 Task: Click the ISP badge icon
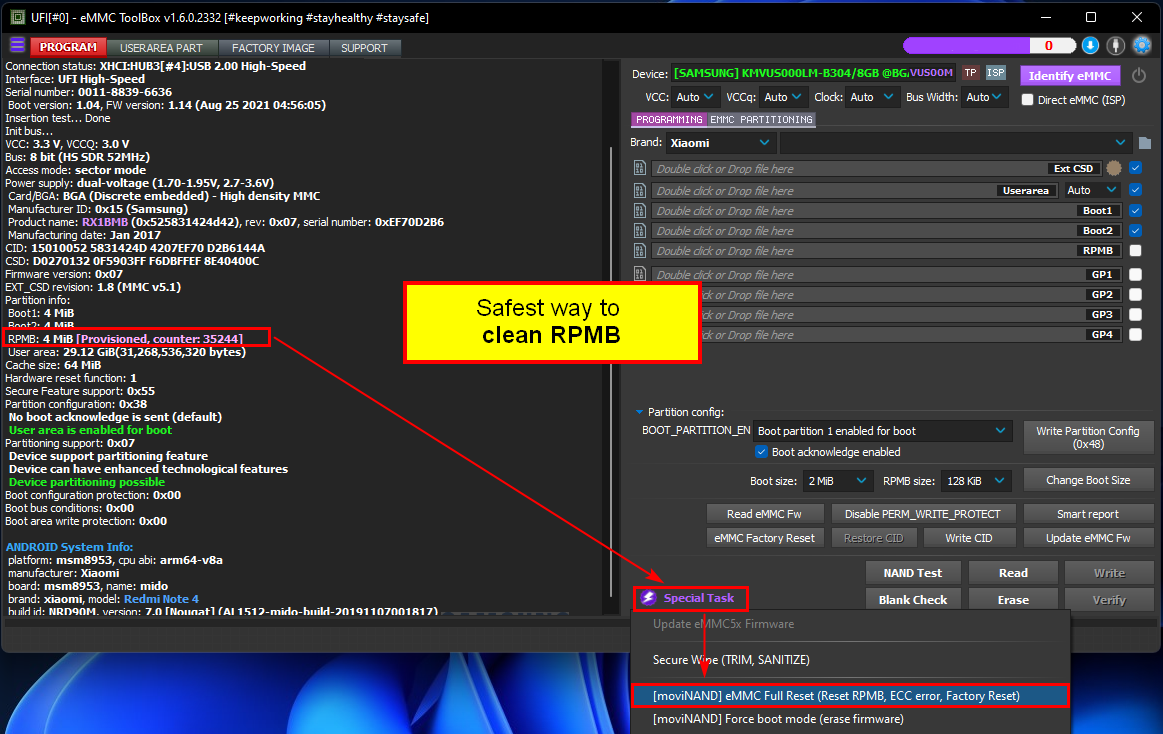click(995, 73)
